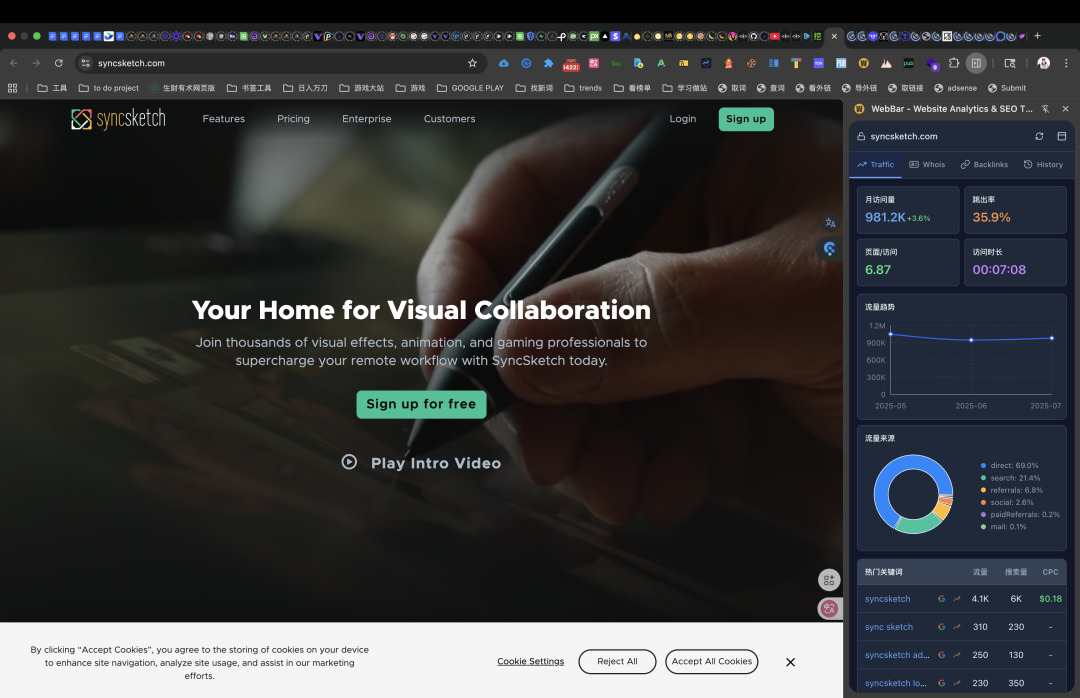Image resolution: width=1080 pixels, height=698 pixels.
Task: Click the direct: 69.0% legend entry
Action: 1009,466
